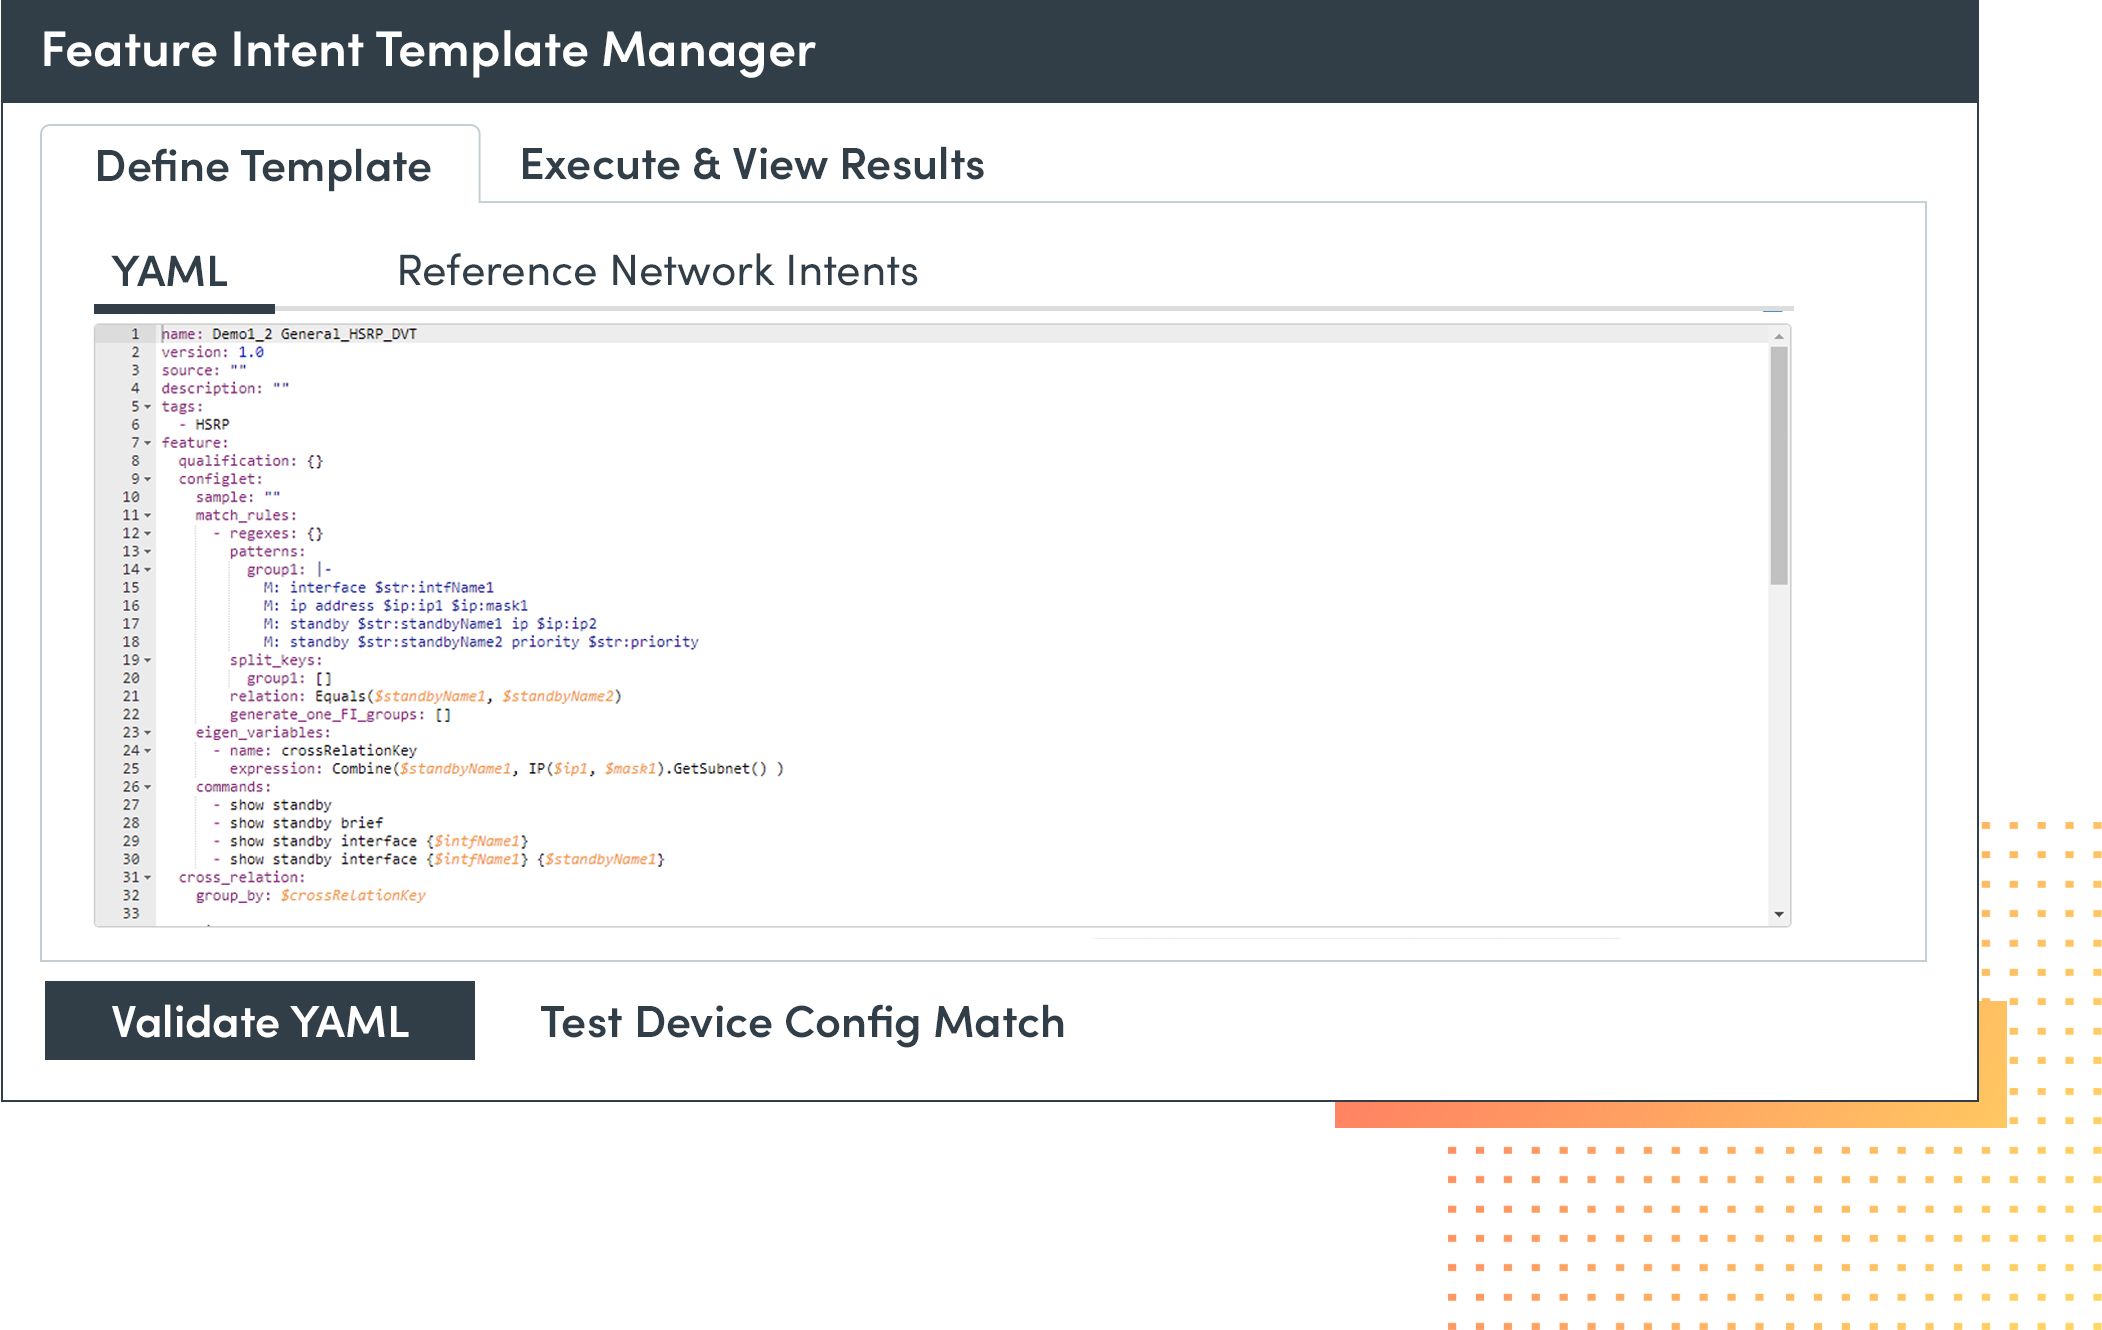Viewport: 2102px width, 1330px height.
Task: Collapse the commands fold arrow
Action: (148, 787)
